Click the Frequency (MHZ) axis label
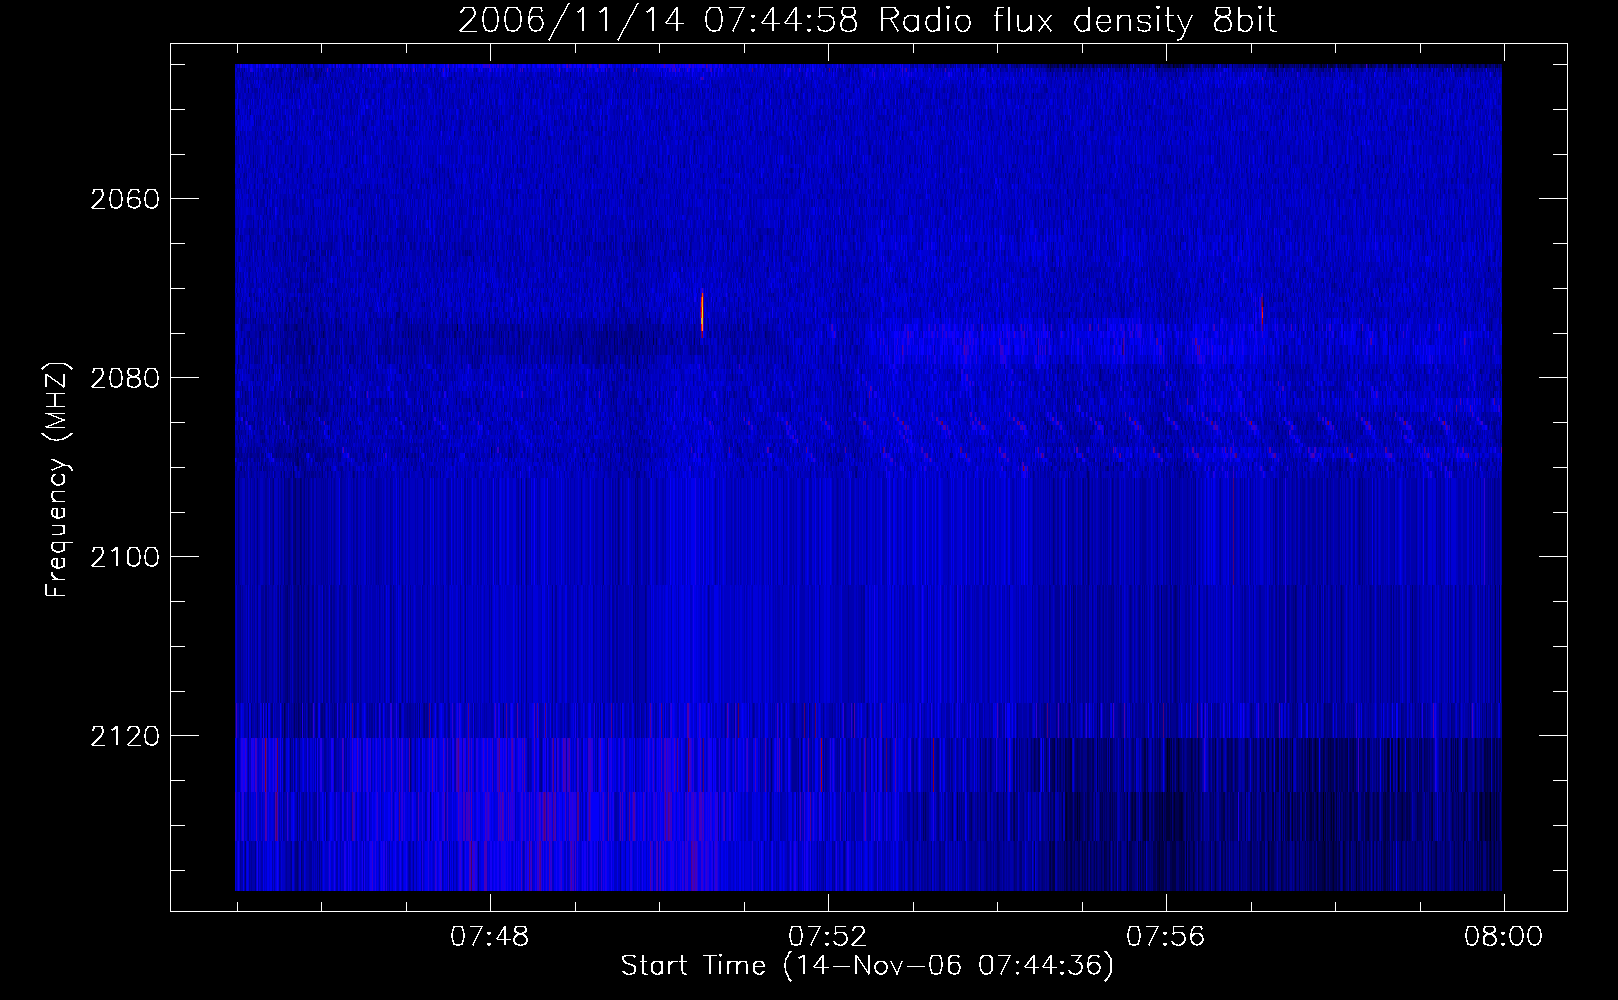1618x1000 pixels. tap(57, 480)
